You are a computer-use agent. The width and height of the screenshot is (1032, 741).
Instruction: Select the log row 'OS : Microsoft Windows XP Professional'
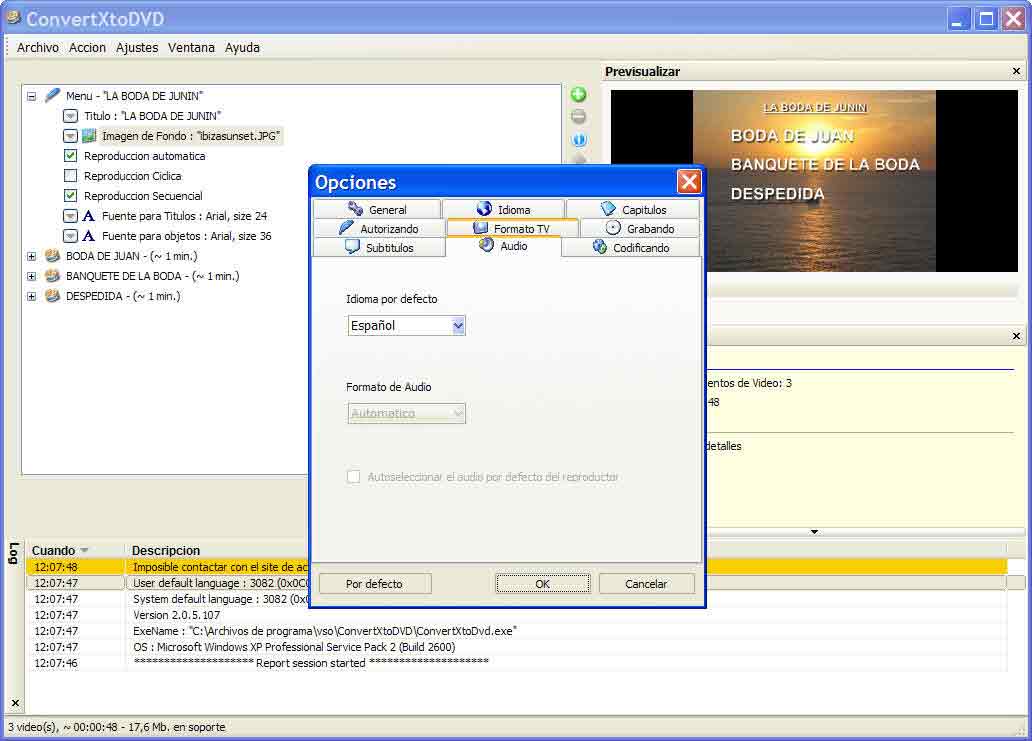[x=517, y=647]
